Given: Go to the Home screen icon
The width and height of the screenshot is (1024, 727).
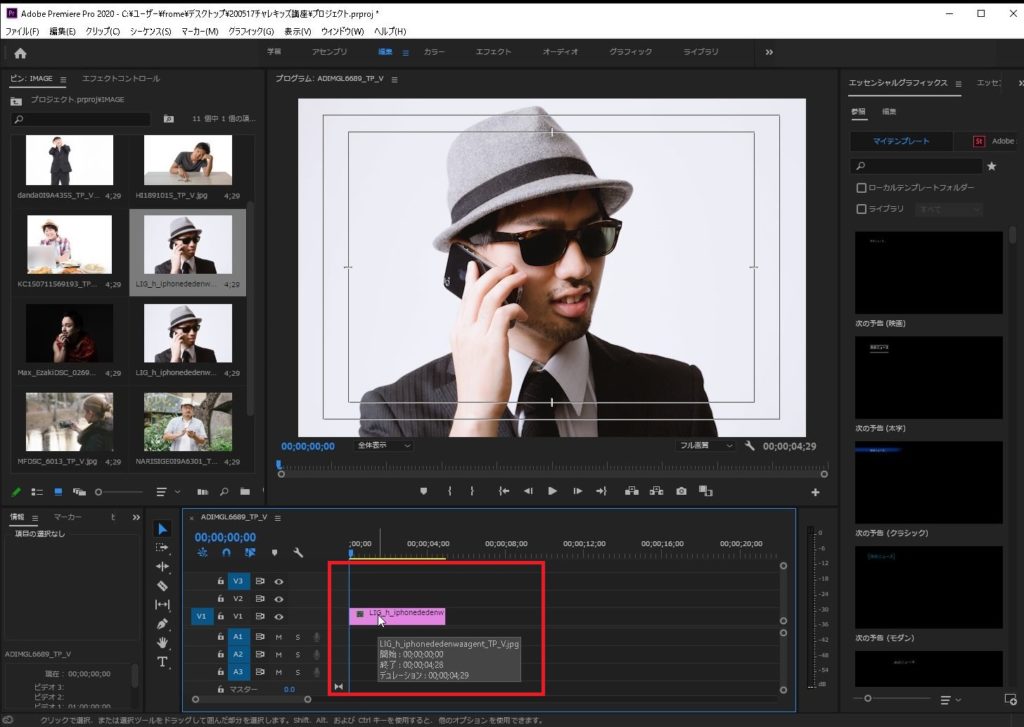Looking at the screenshot, I should [x=20, y=53].
